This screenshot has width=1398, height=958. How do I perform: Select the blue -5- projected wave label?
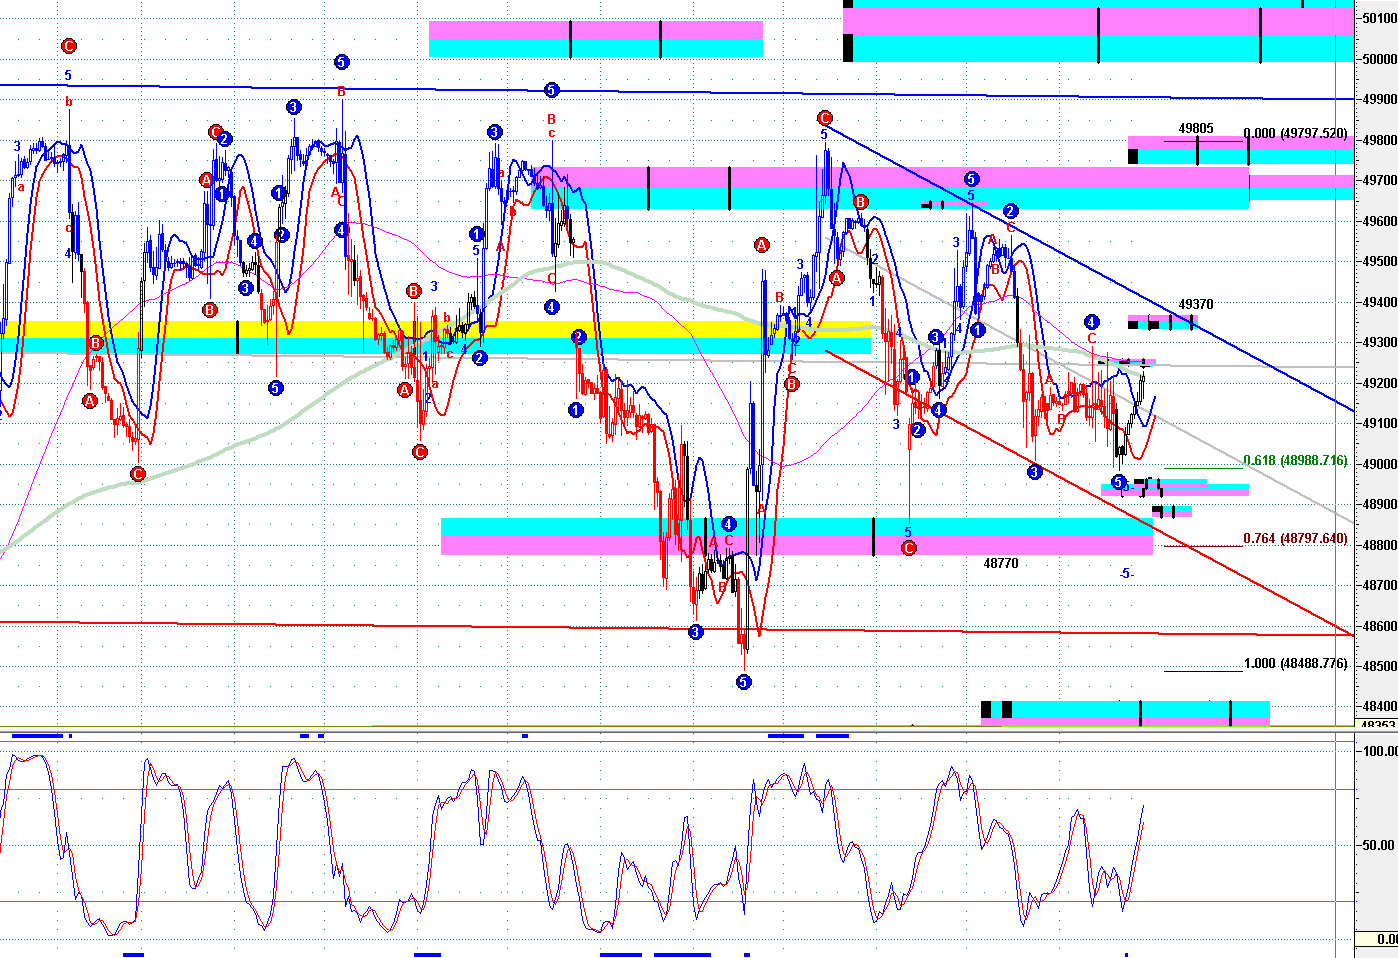click(x=1127, y=573)
